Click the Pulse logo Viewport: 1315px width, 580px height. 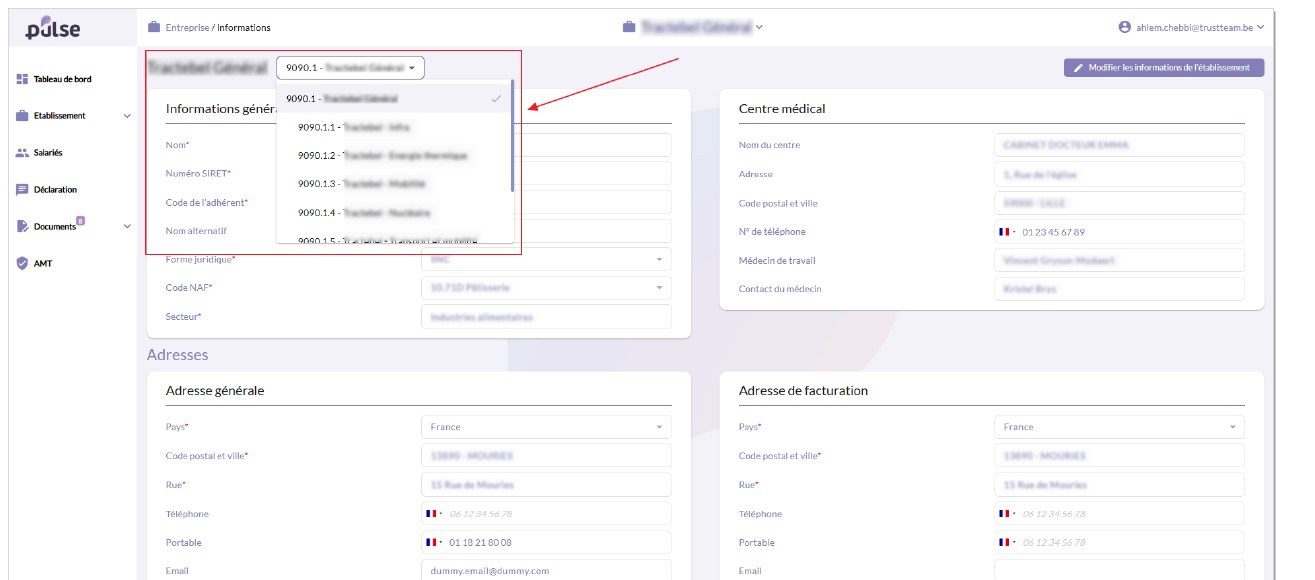point(53,29)
